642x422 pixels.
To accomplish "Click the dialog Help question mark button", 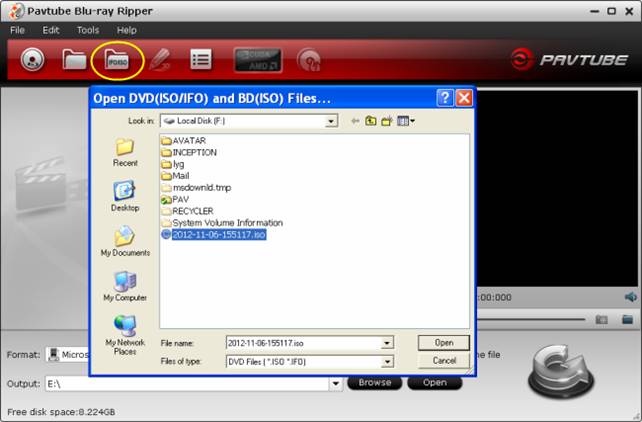I will (445, 98).
